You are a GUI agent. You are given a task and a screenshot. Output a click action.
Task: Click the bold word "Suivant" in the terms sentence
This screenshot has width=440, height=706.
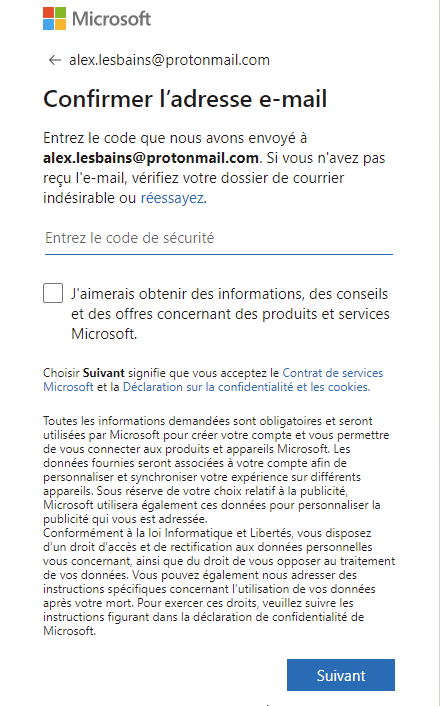point(104,373)
